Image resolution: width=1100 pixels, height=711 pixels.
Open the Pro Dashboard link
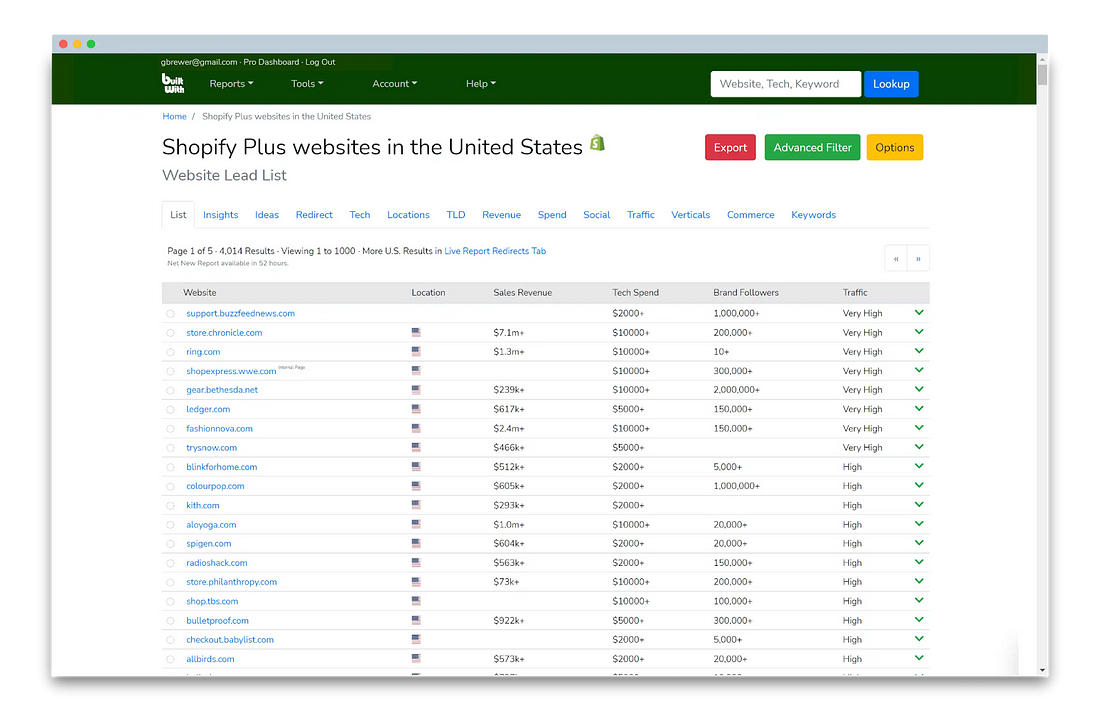coord(271,62)
